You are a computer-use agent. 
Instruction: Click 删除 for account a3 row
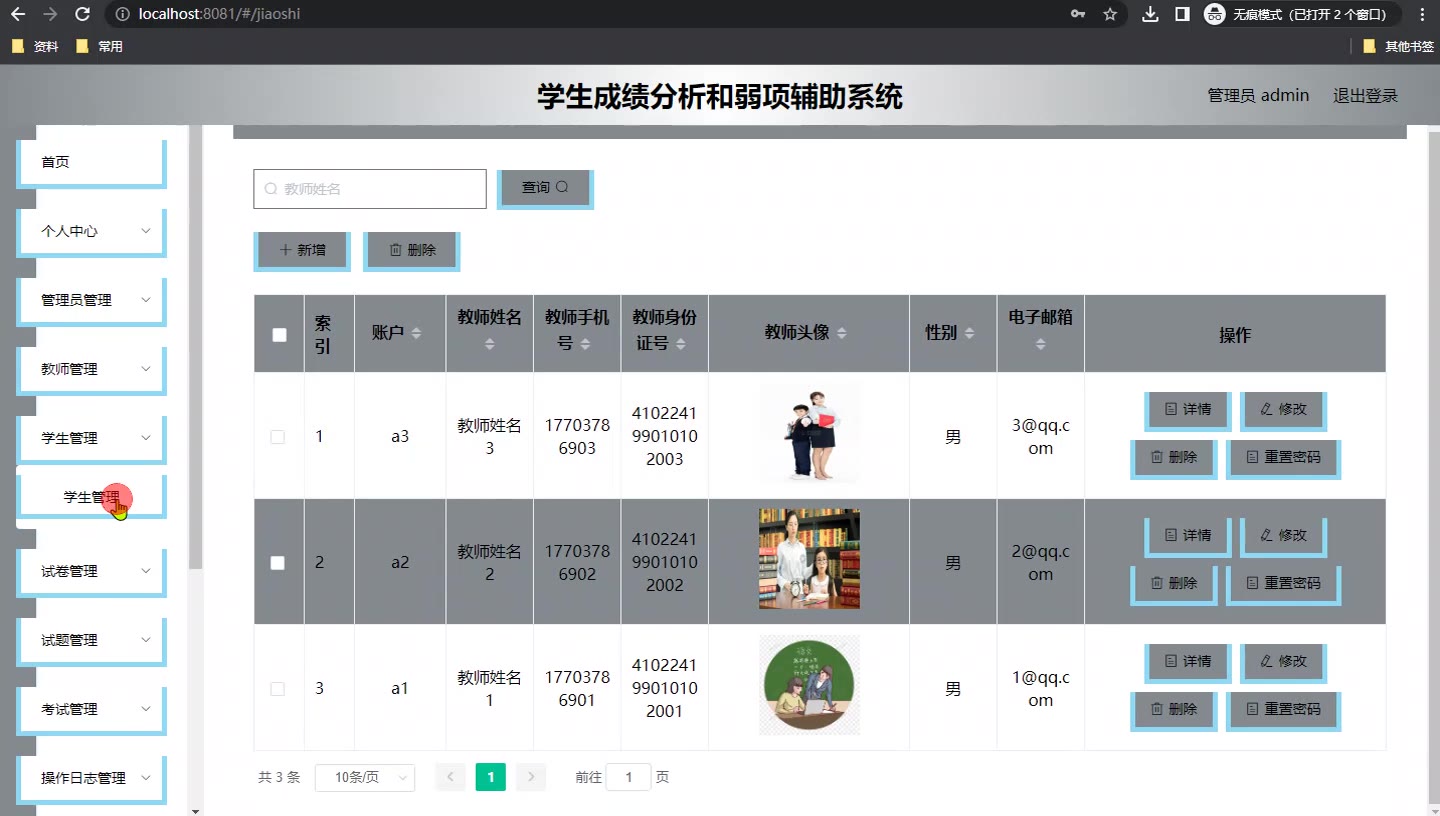(1174, 458)
